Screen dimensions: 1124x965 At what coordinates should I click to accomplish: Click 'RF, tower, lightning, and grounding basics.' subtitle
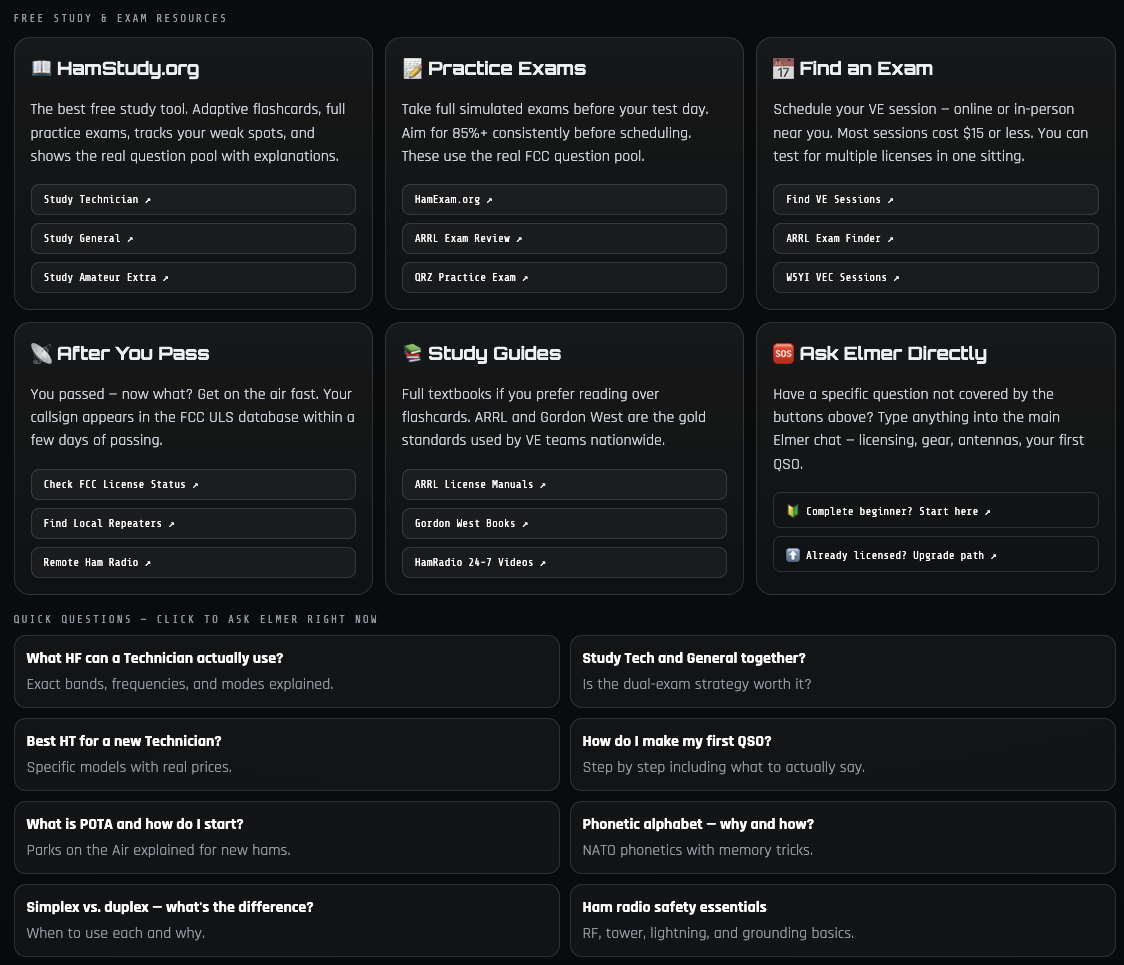(718, 933)
